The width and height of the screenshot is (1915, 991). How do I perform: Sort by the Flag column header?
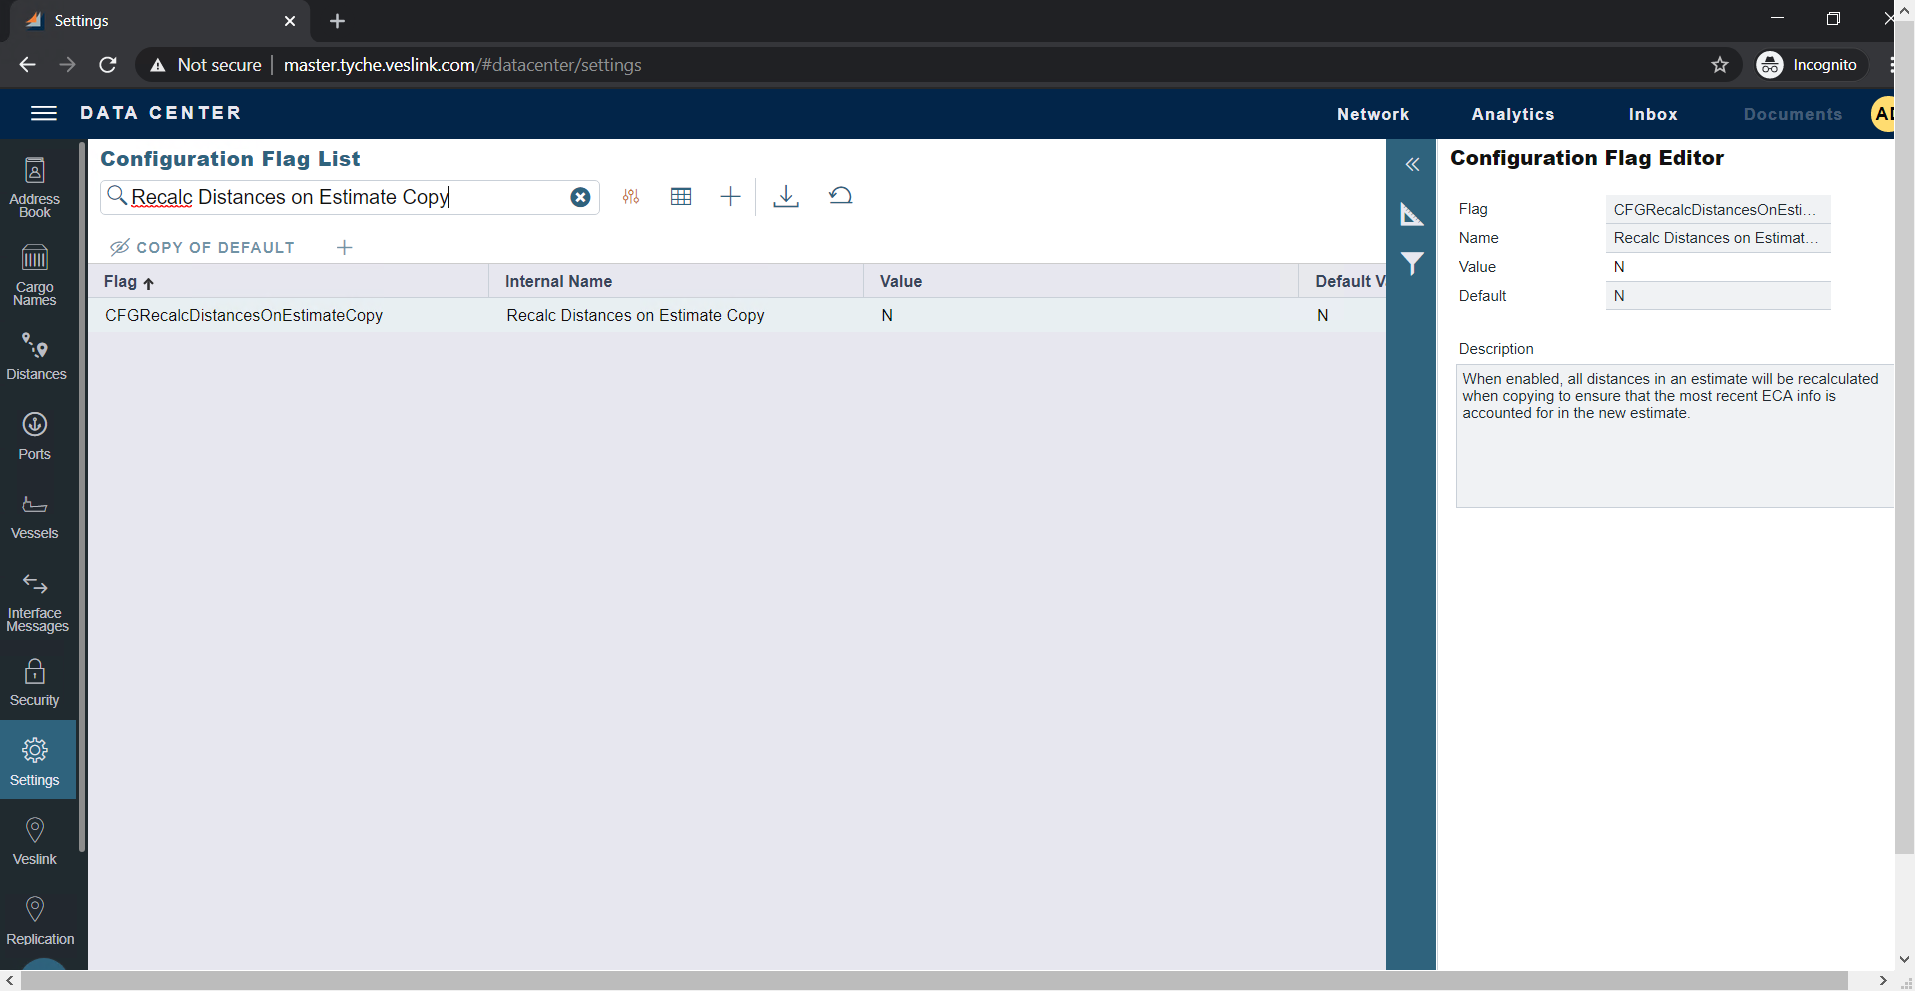[x=121, y=282]
